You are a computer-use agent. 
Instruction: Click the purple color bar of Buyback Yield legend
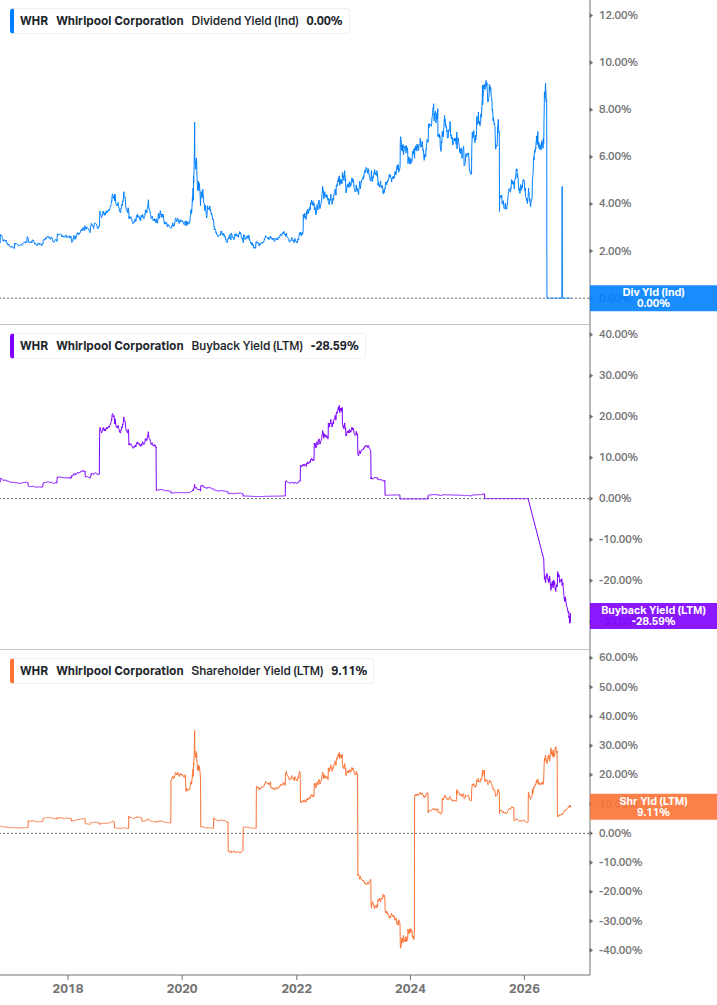pos(12,345)
